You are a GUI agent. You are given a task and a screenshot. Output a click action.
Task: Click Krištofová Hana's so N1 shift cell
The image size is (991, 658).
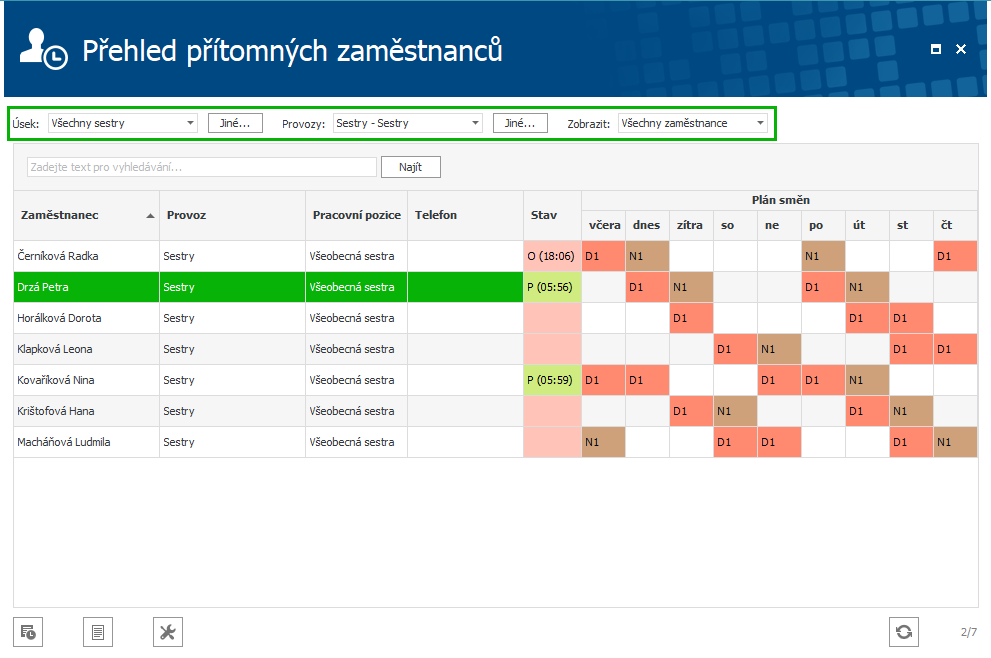pos(736,411)
